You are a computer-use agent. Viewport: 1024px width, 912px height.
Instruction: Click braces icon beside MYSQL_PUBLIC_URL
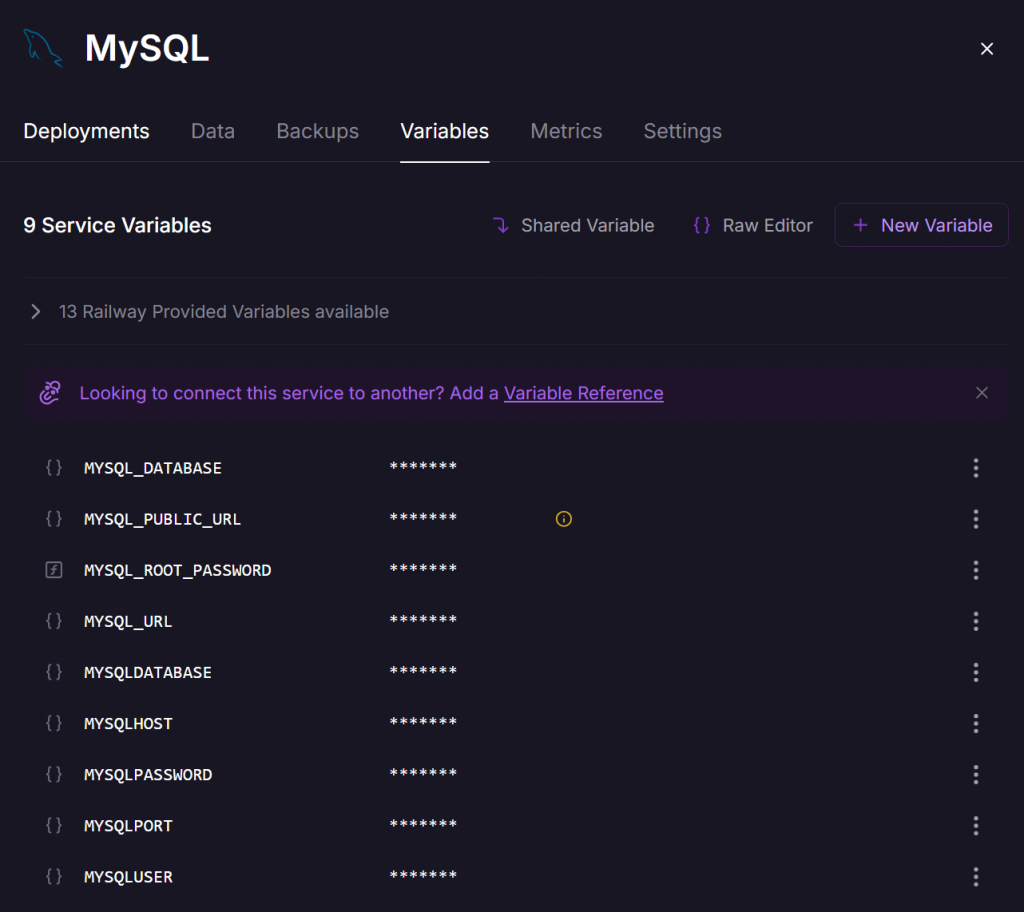[54, 519]
